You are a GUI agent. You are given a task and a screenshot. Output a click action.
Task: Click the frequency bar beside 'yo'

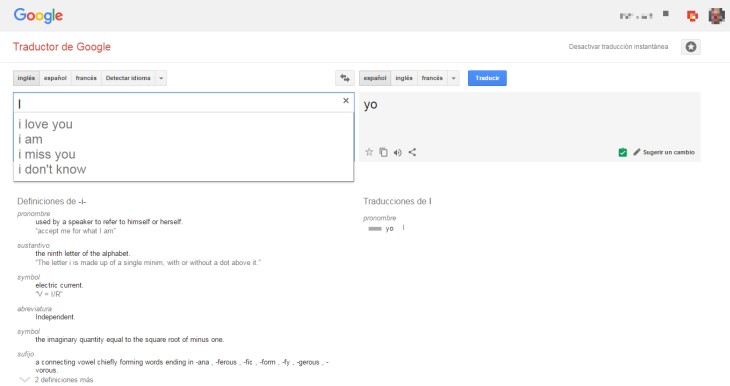(375, 229)
